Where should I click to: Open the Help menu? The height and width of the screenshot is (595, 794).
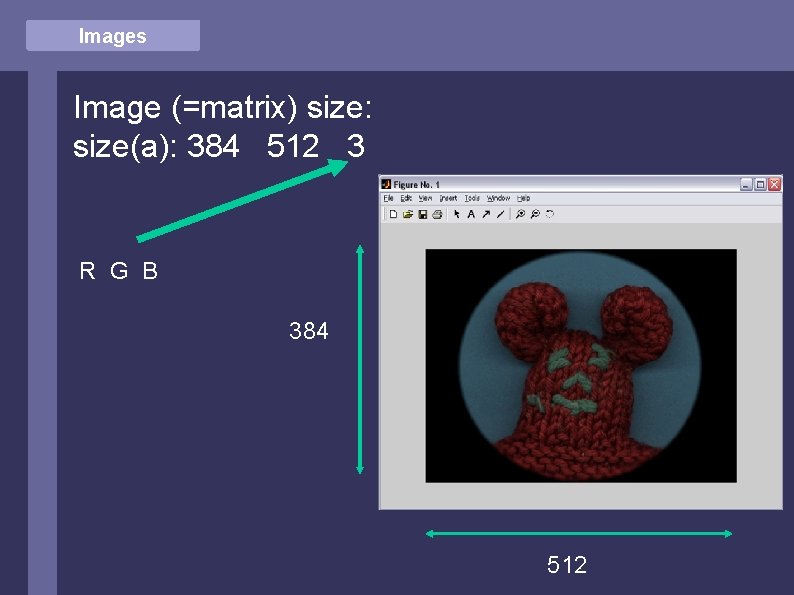click(x=523, y=198)
